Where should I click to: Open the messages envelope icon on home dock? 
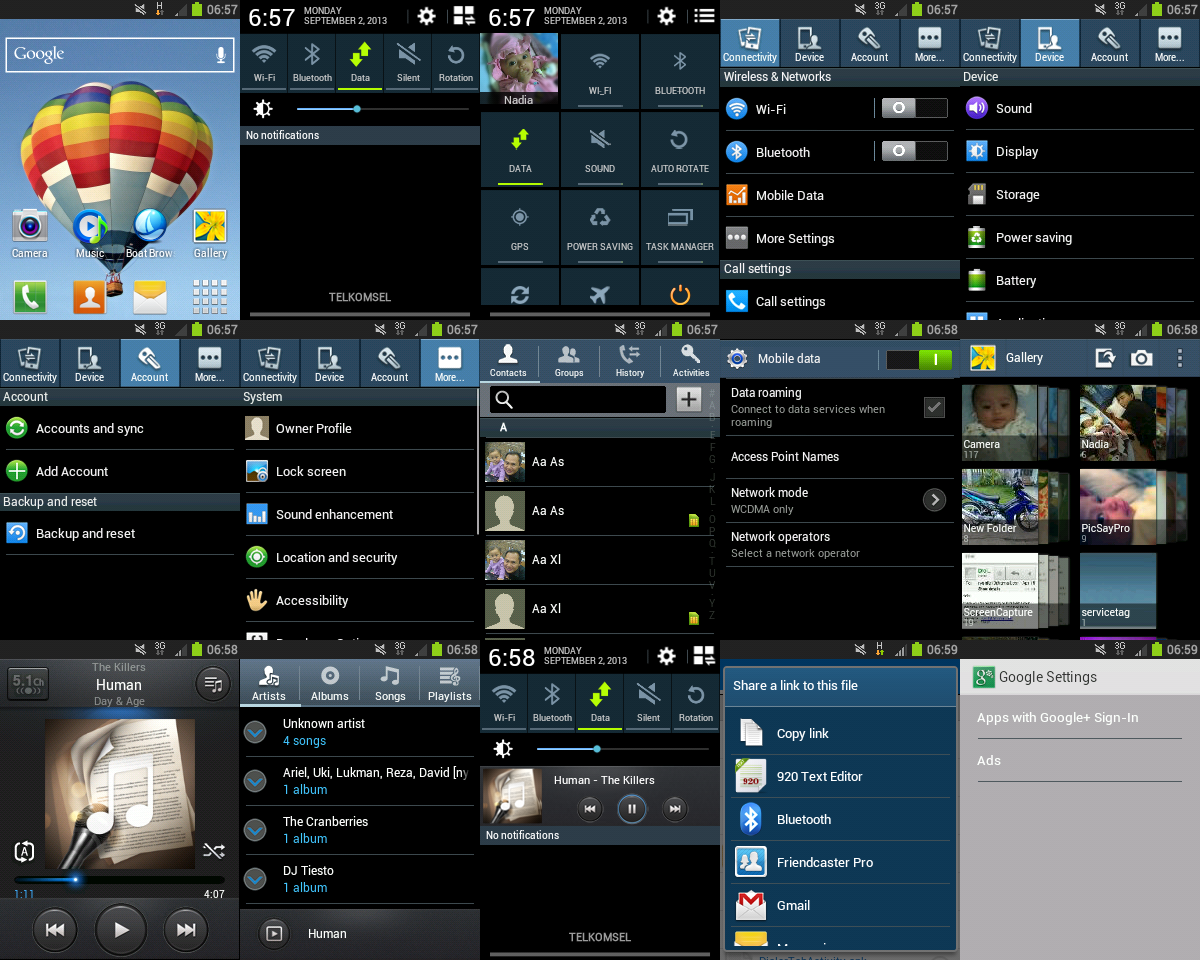(x=150, y=297)
